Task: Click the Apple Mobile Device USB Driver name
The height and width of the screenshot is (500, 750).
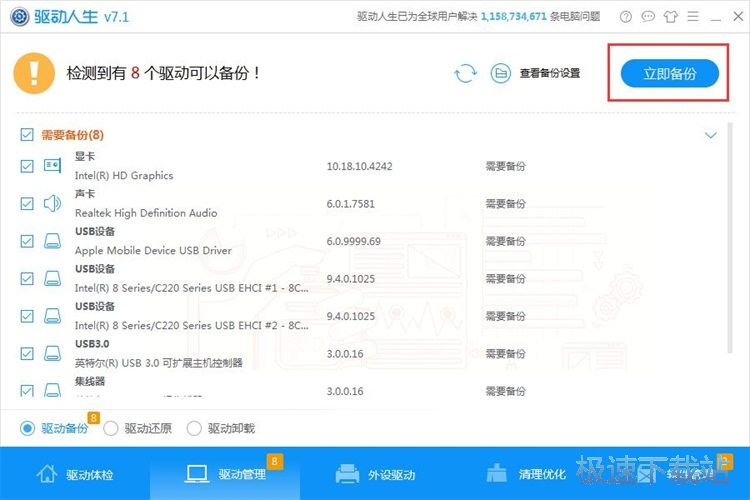Action: coord(153,250)
